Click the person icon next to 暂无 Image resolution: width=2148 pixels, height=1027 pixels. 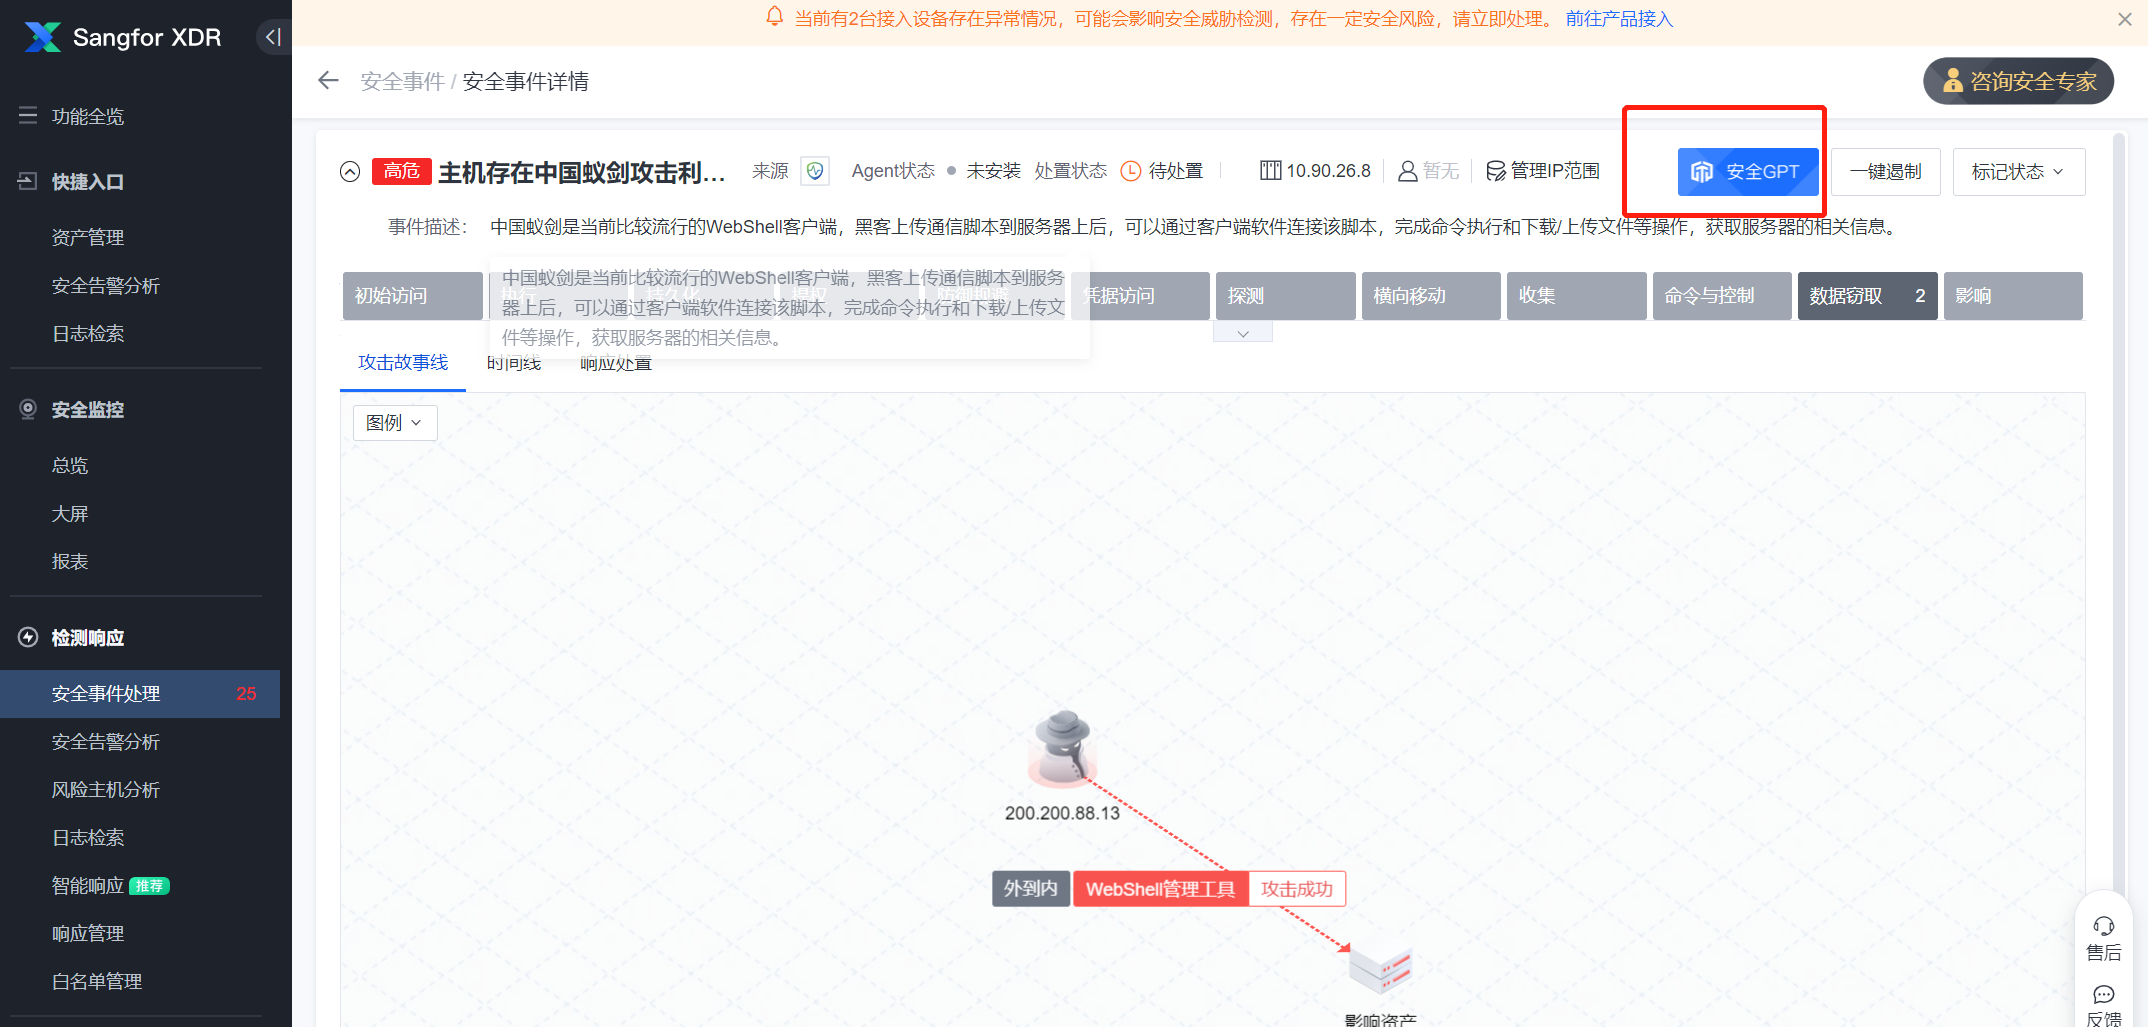click(x=1407, y=170)
